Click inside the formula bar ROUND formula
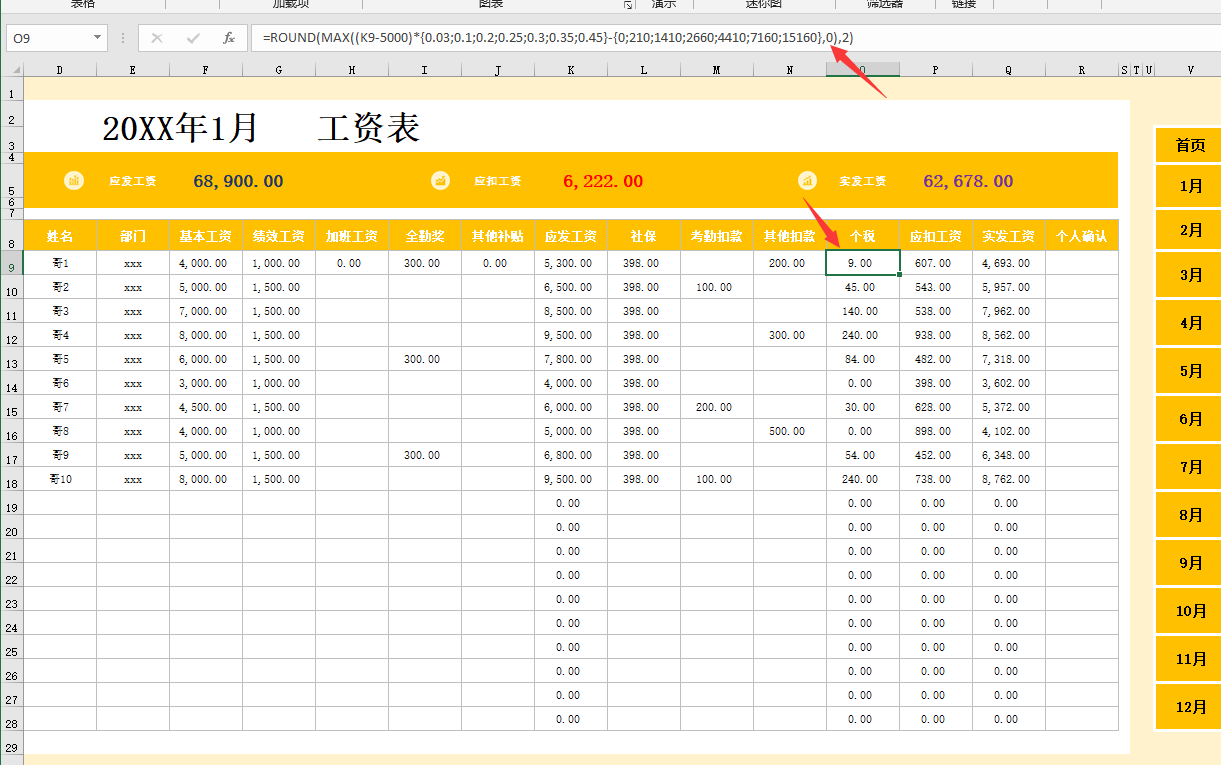This screenshot has height=765, width=1221. pyautogui.click(x=558, y=38)
